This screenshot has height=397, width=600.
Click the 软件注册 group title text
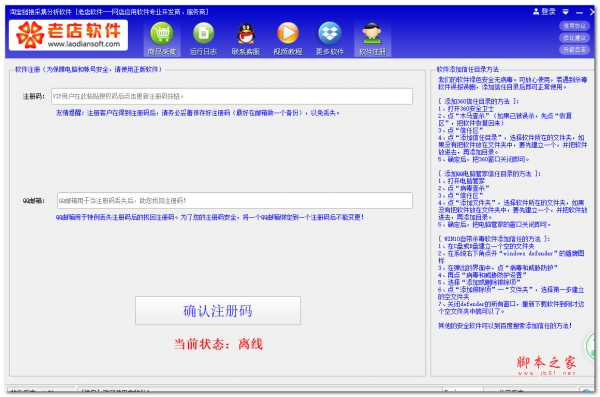point(88,69)
